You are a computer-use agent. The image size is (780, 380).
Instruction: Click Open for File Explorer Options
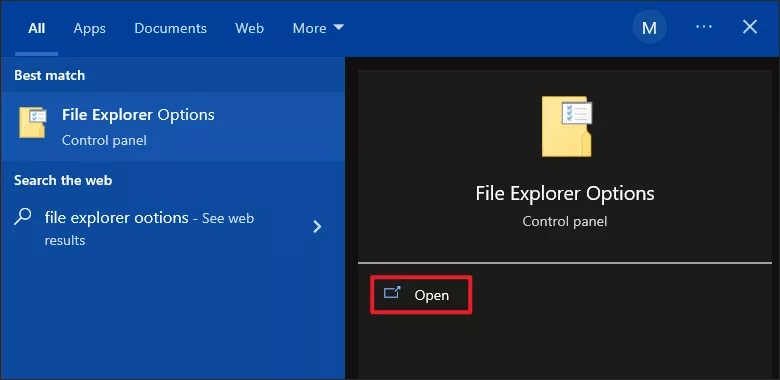coord(421,295)
